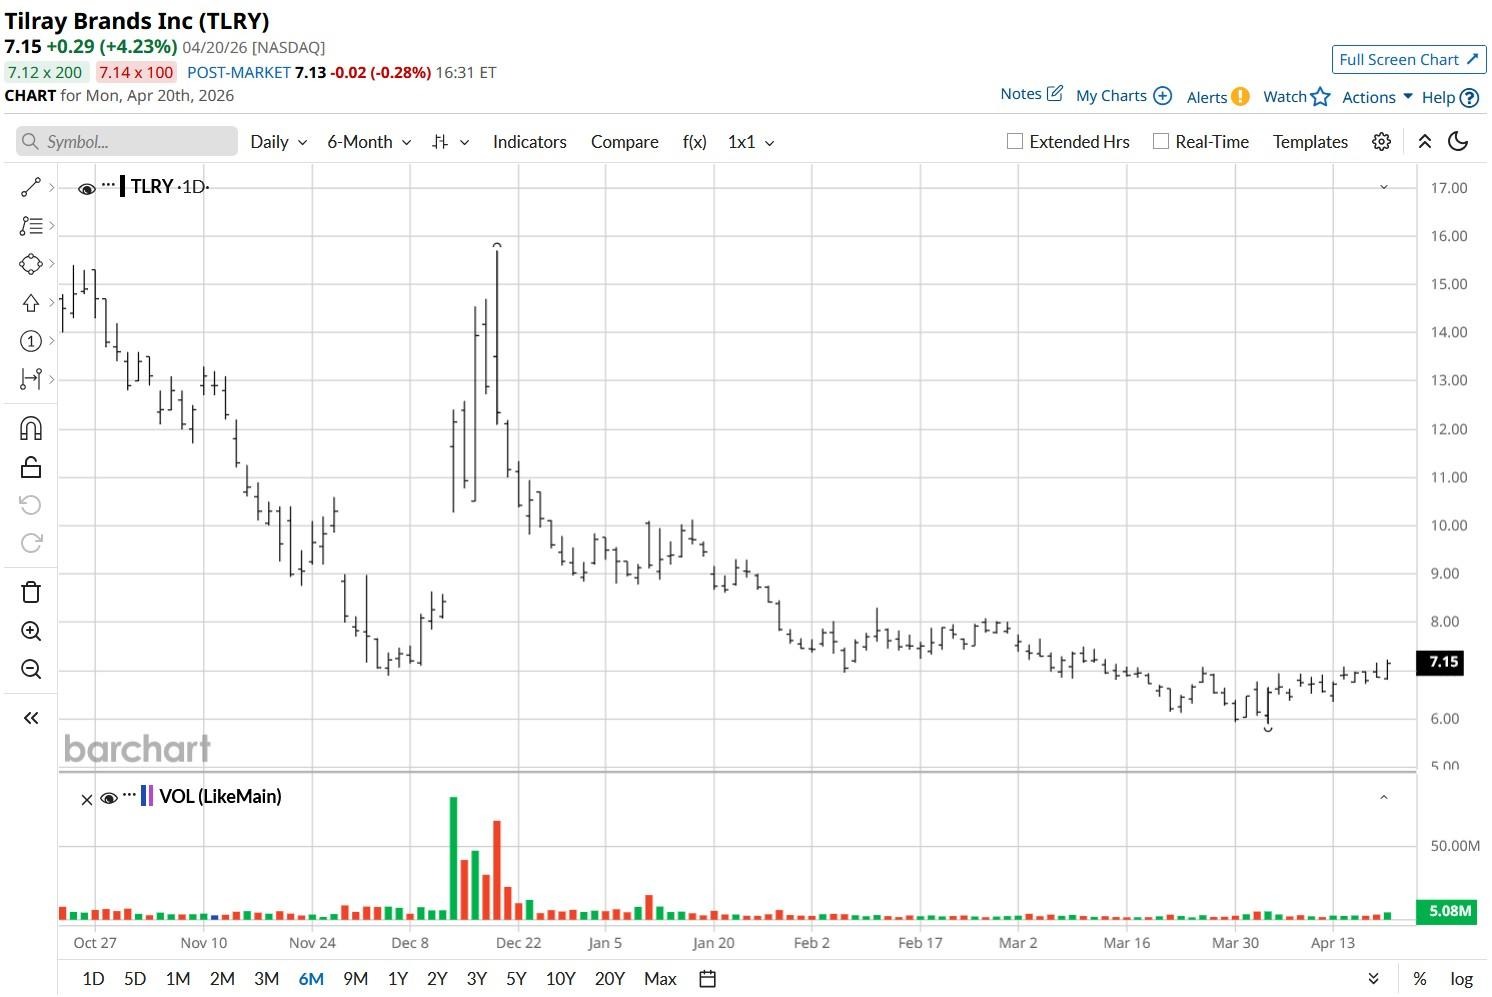Delete drawings with the trash icon
This screenshot has height=997, width=1492.
coord(31,592)
